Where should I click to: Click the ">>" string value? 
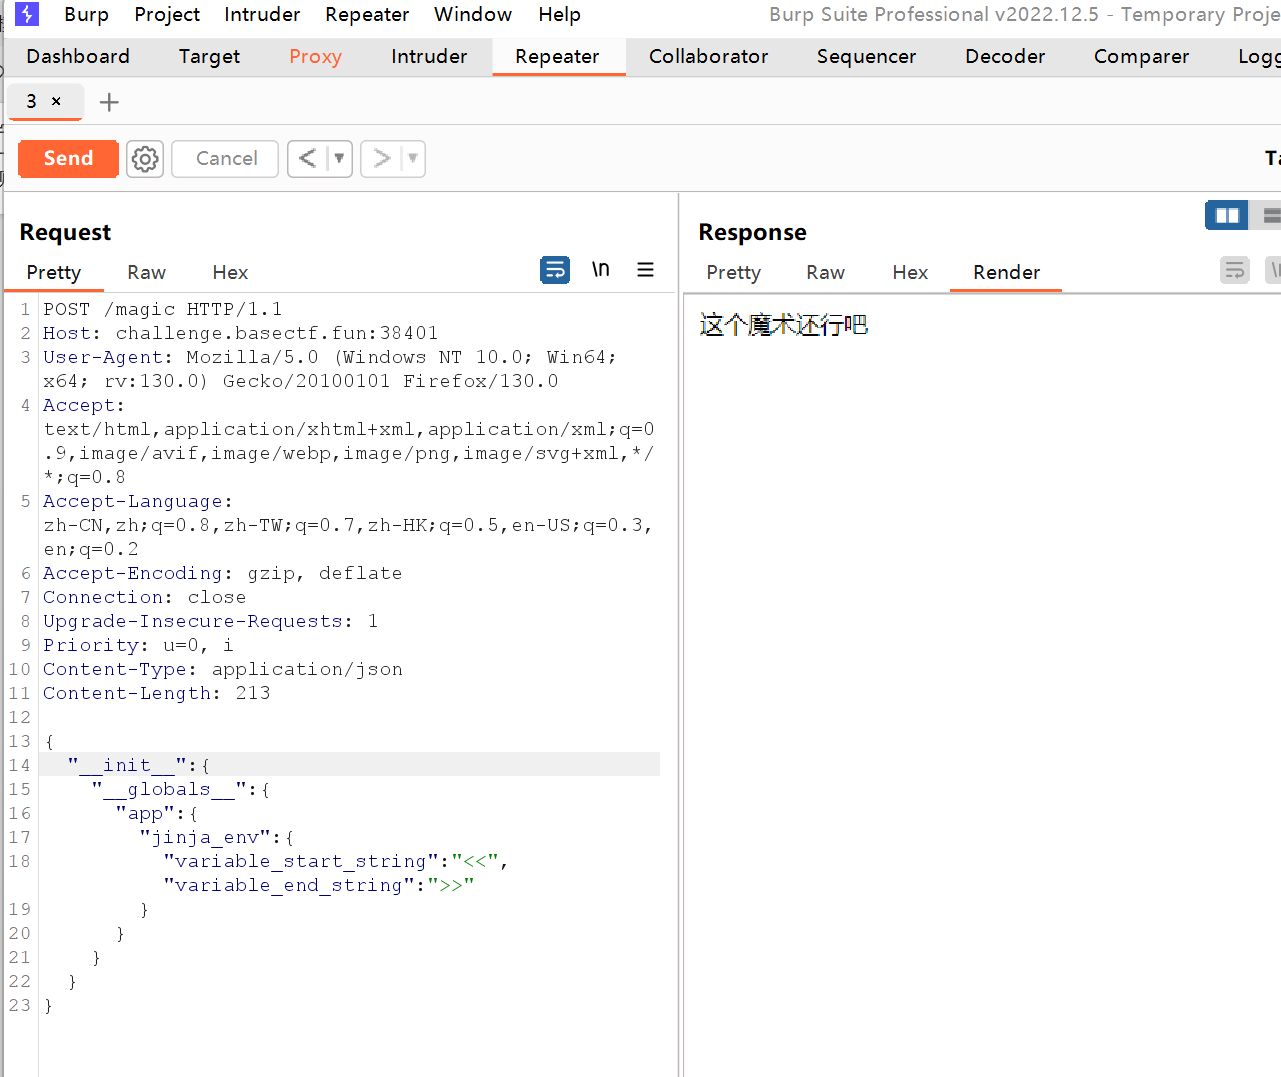click(451, 885)
